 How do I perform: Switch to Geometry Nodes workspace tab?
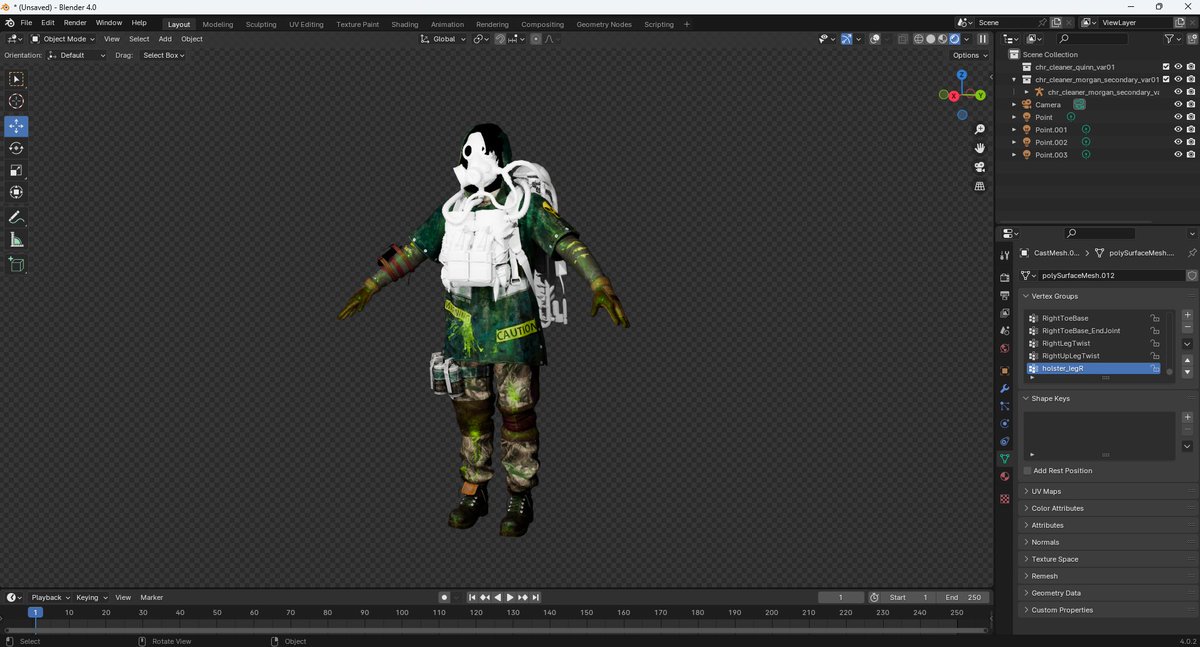click(x=604, y=24)
